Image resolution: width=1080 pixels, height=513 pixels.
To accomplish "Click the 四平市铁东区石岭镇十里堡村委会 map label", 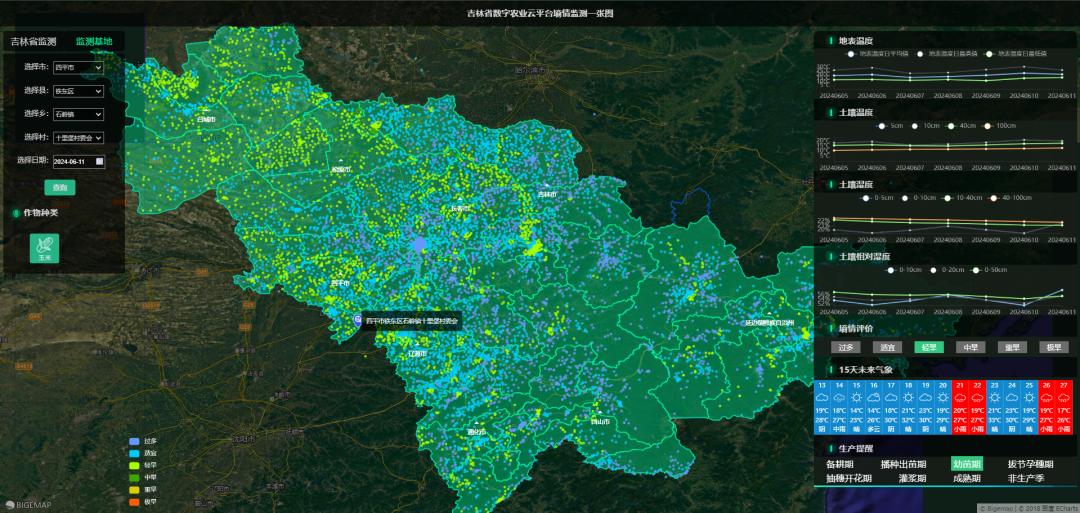I will 411,321.
